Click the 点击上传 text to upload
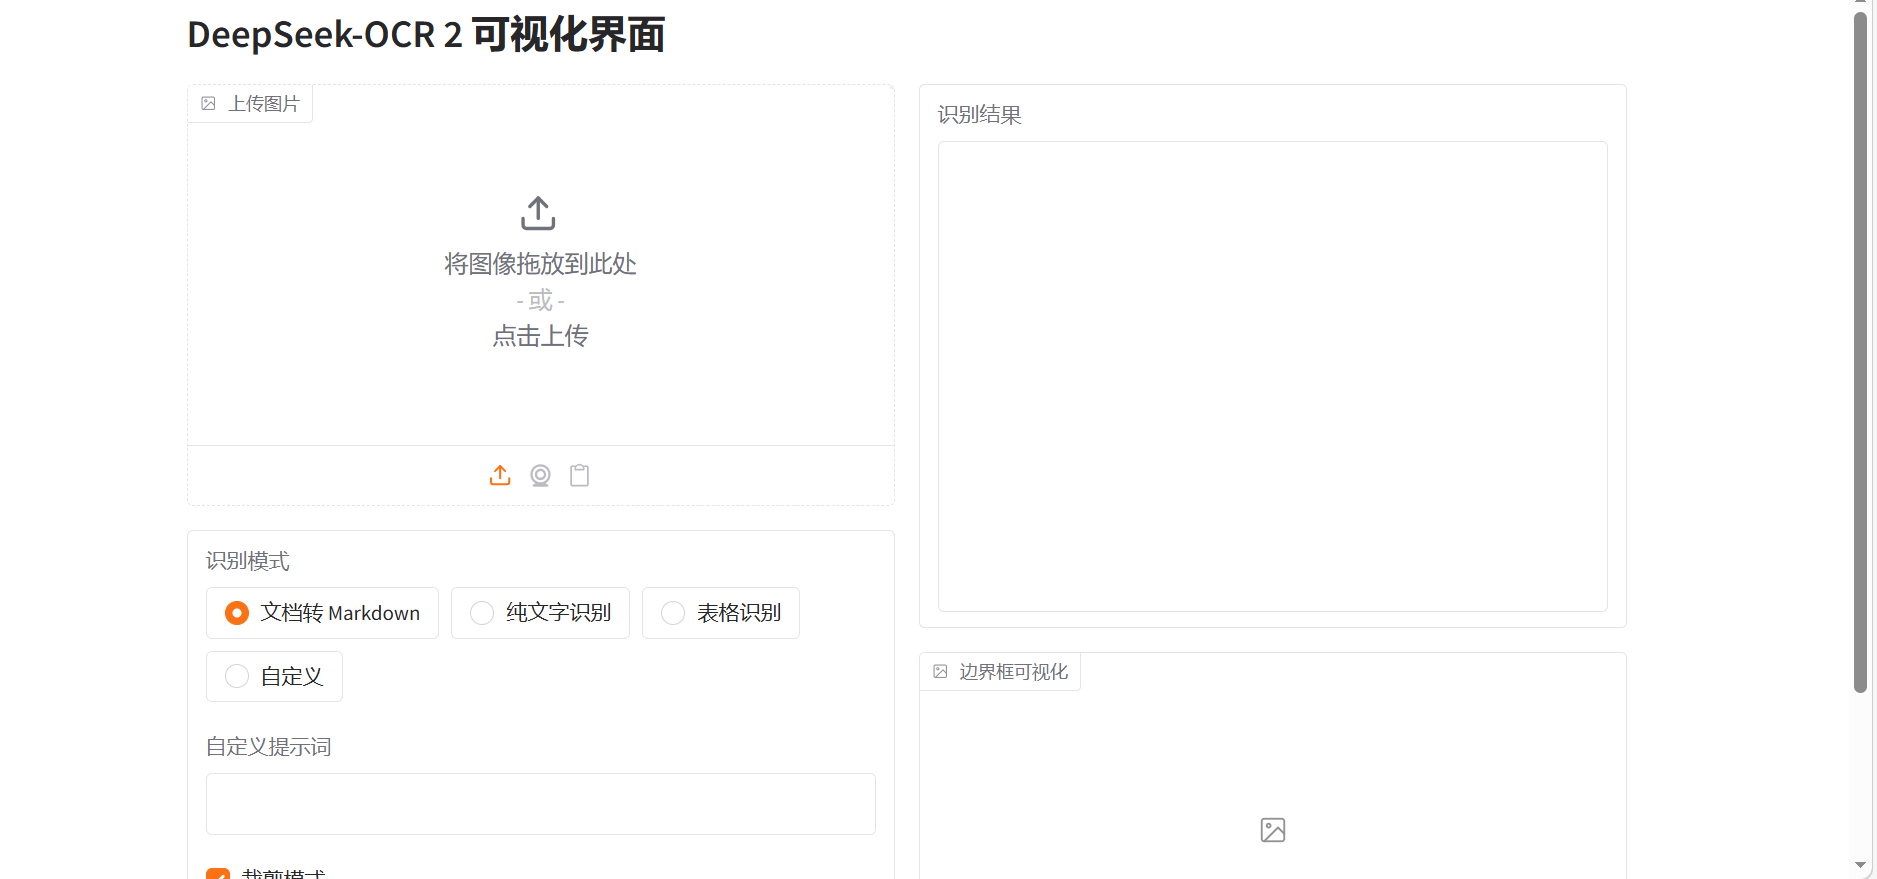Image resolution: width=1877 pixels, height=879 pixels. tap(540, 336)
